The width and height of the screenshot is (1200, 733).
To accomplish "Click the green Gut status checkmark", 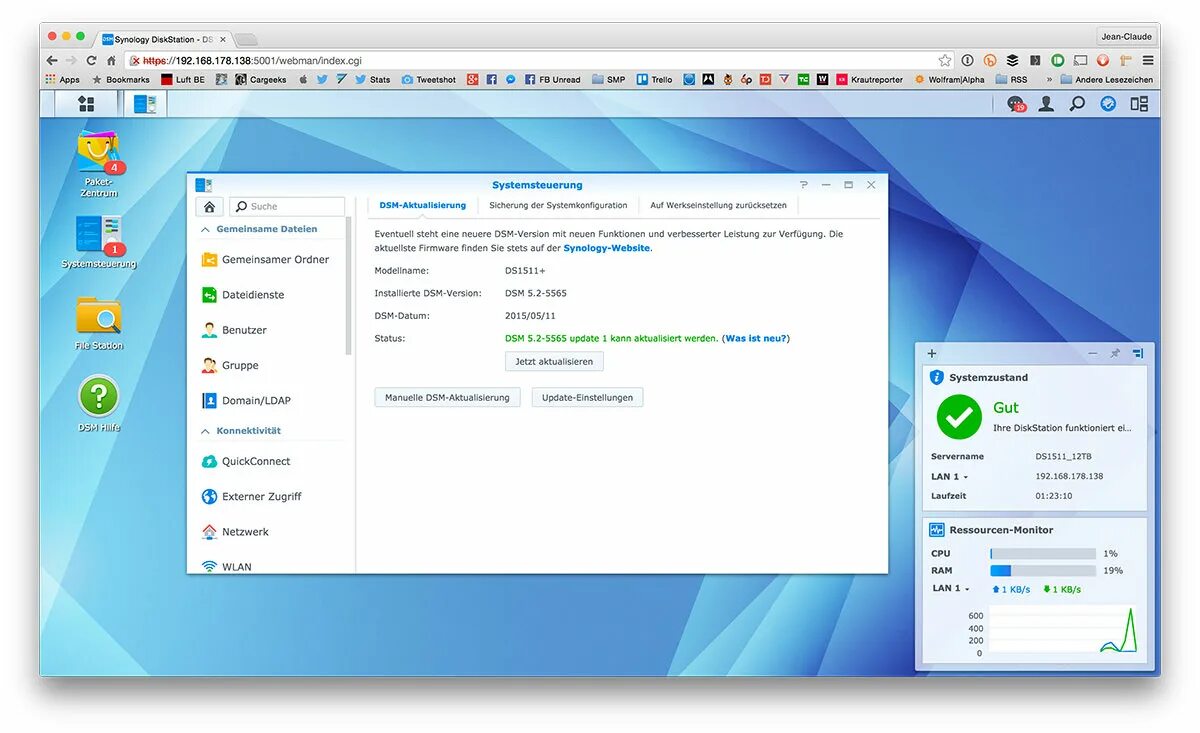I will (959, 416).
